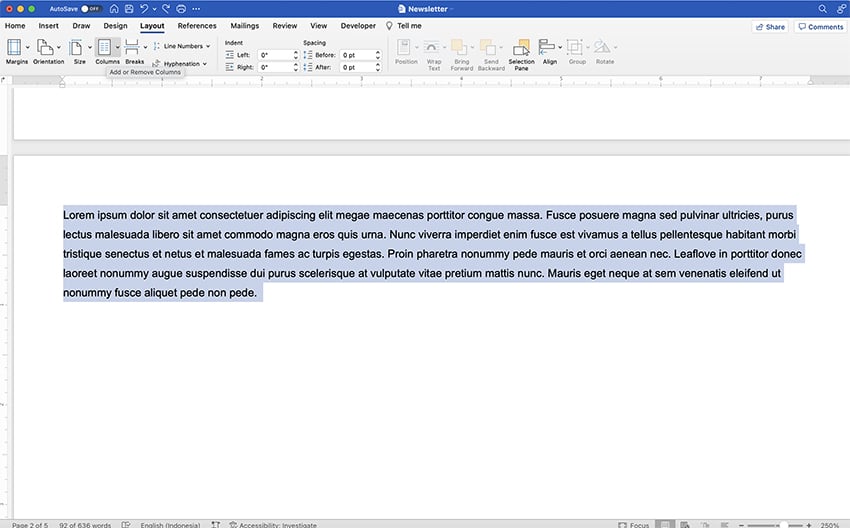The height and width of the screenshot is (528, 850).
Task: Expand the Breaks dropdown arrow
Action: tap(145, 47)
